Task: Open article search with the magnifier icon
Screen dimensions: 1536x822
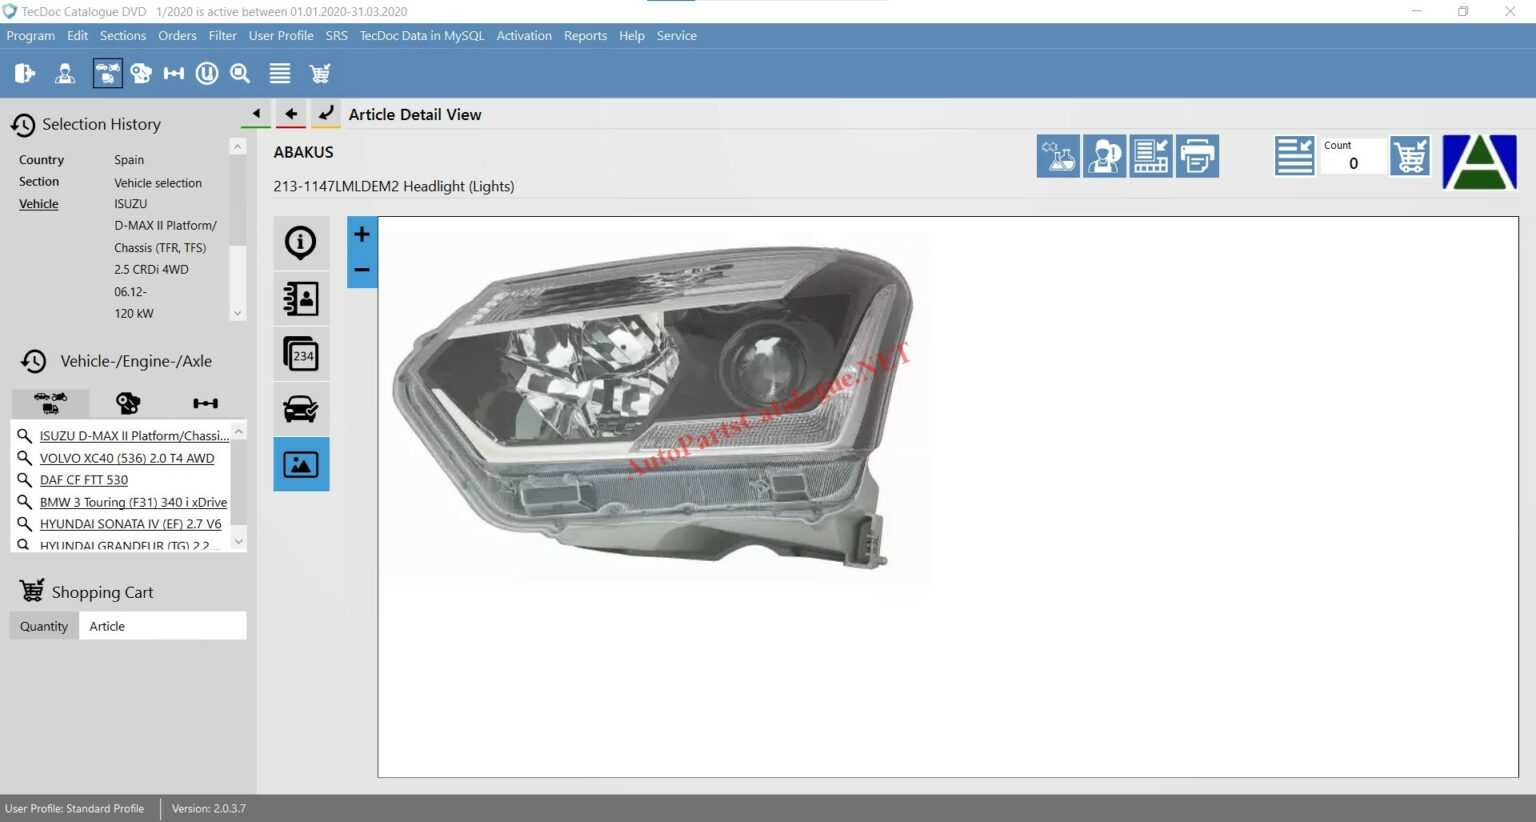Action: pyautogui.click(x=240, y=73)
